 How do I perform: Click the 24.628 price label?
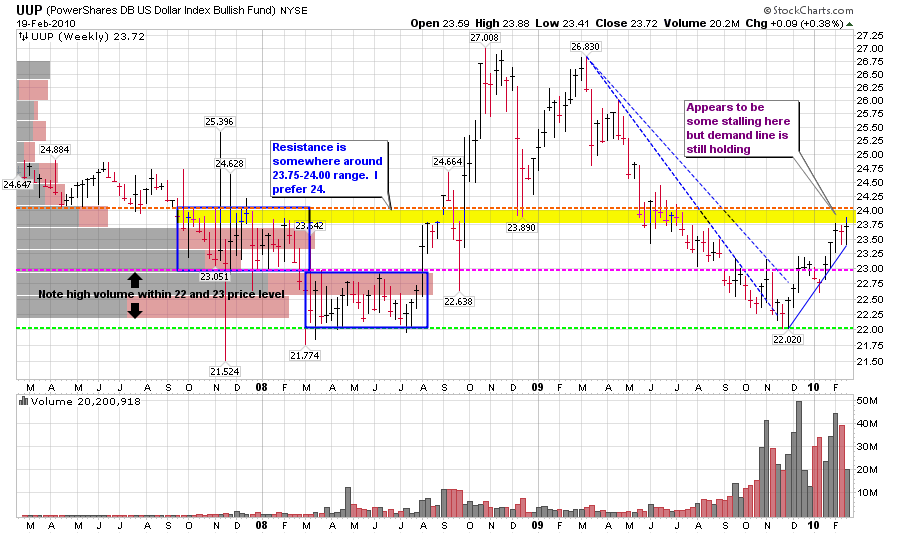pos(230,164)
